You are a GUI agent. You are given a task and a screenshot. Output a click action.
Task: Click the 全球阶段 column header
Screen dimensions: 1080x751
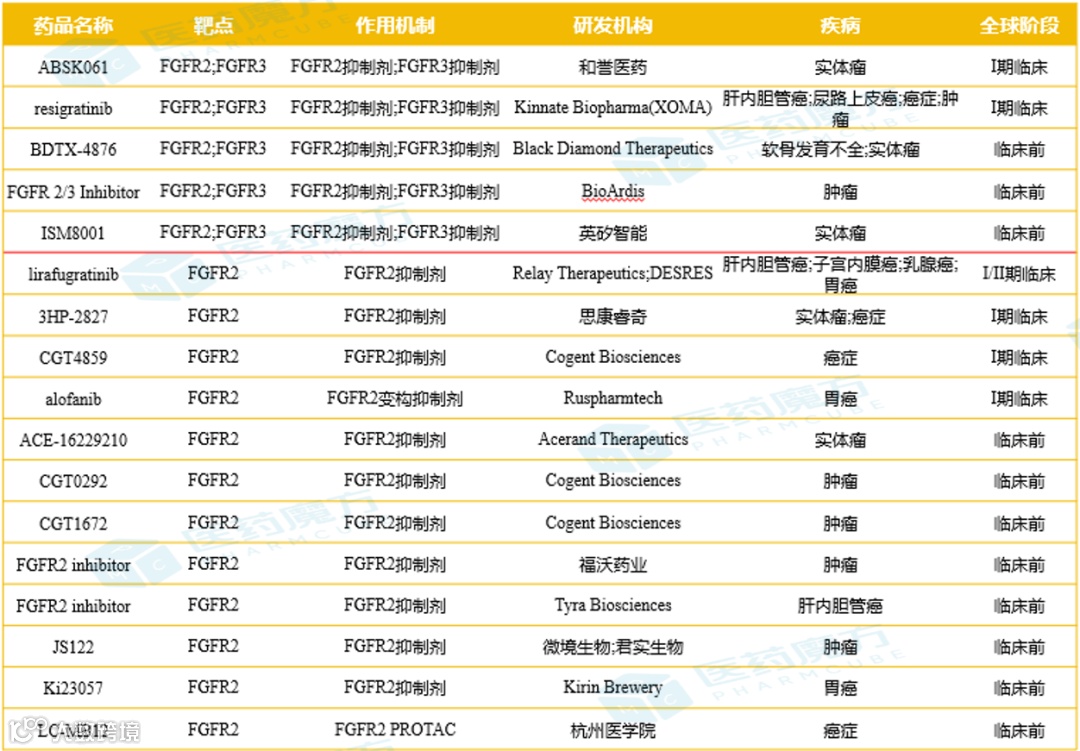[1019, 26]
